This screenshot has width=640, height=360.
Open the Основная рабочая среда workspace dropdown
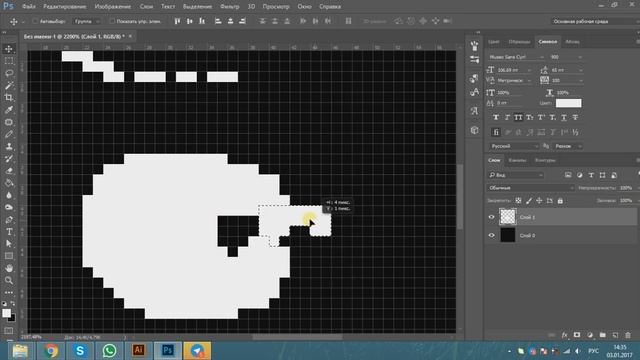[594, 21]
